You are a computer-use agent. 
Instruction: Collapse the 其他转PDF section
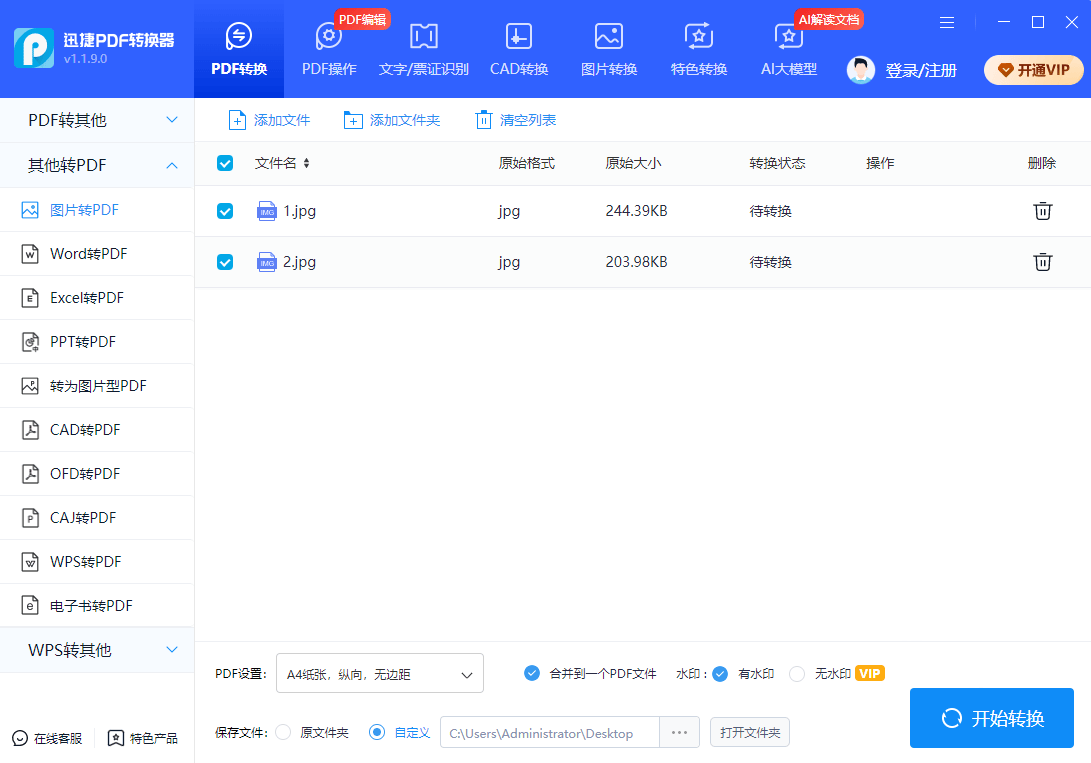(x=97, y=166)
